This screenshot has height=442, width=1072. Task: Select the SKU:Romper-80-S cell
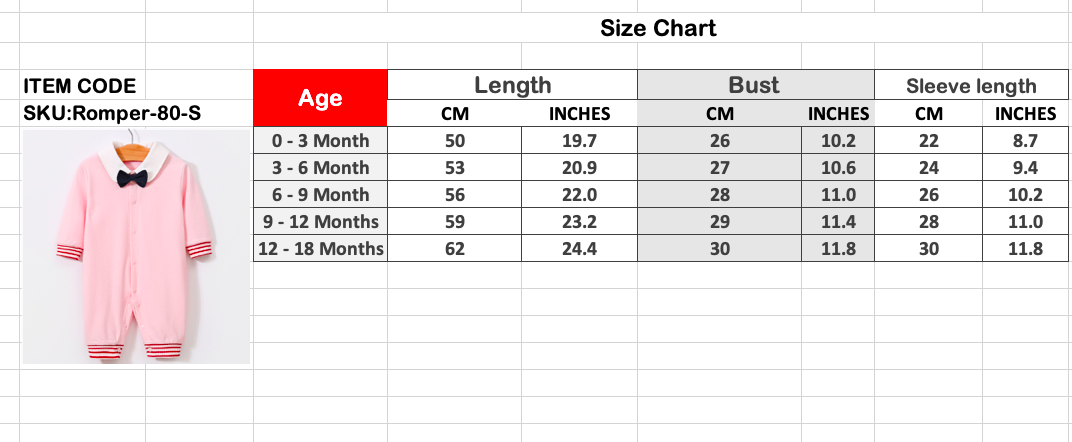coord(112,113)
